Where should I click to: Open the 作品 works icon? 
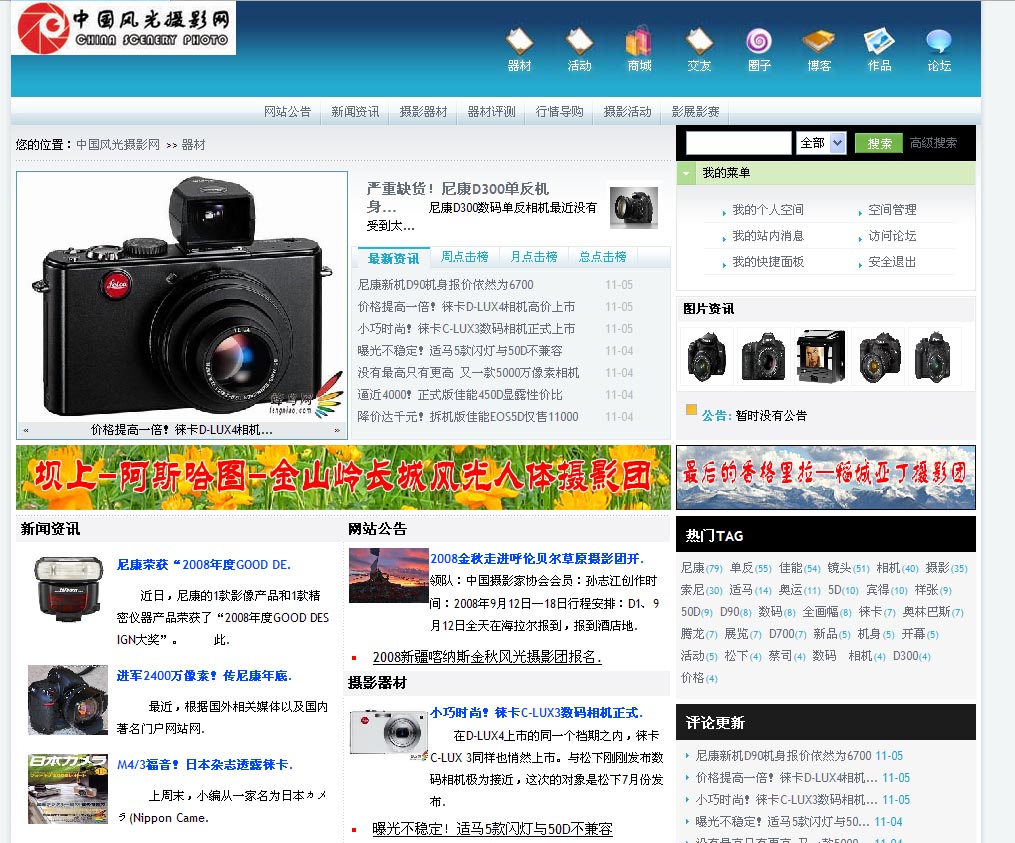tap(879, 50)
